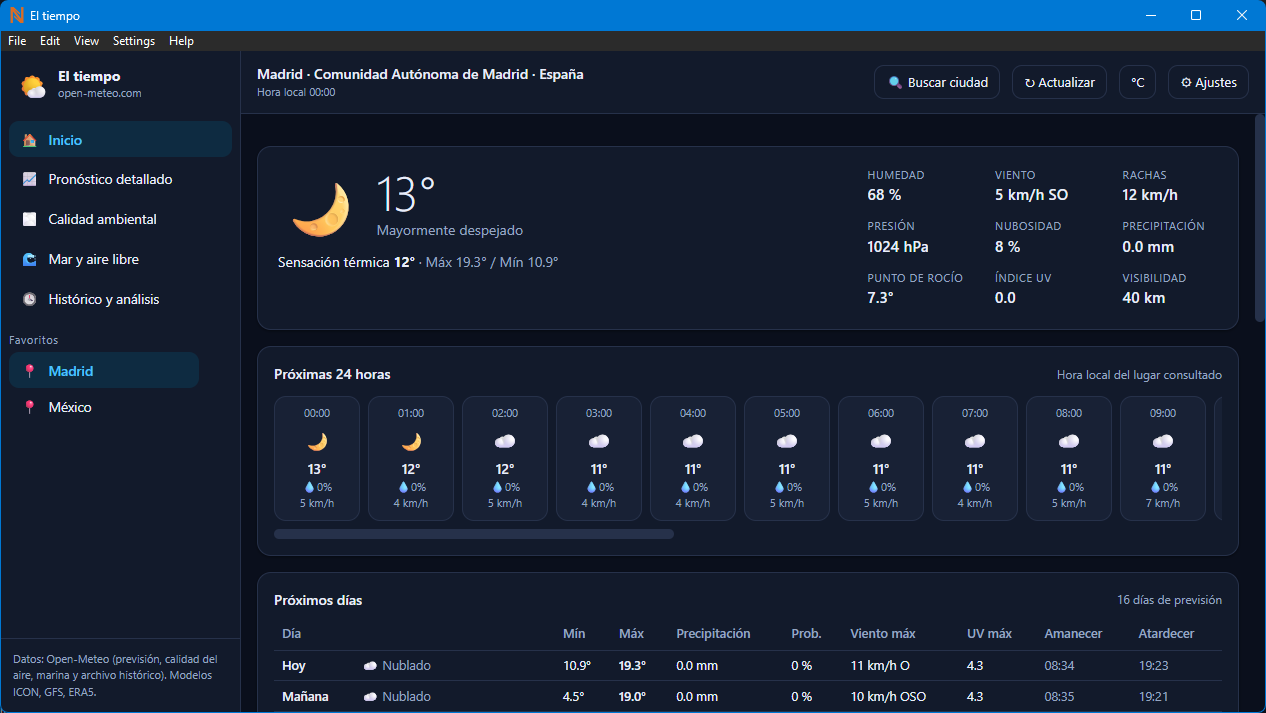Select the 07:00 hourly forecast card

coord(975,458)
